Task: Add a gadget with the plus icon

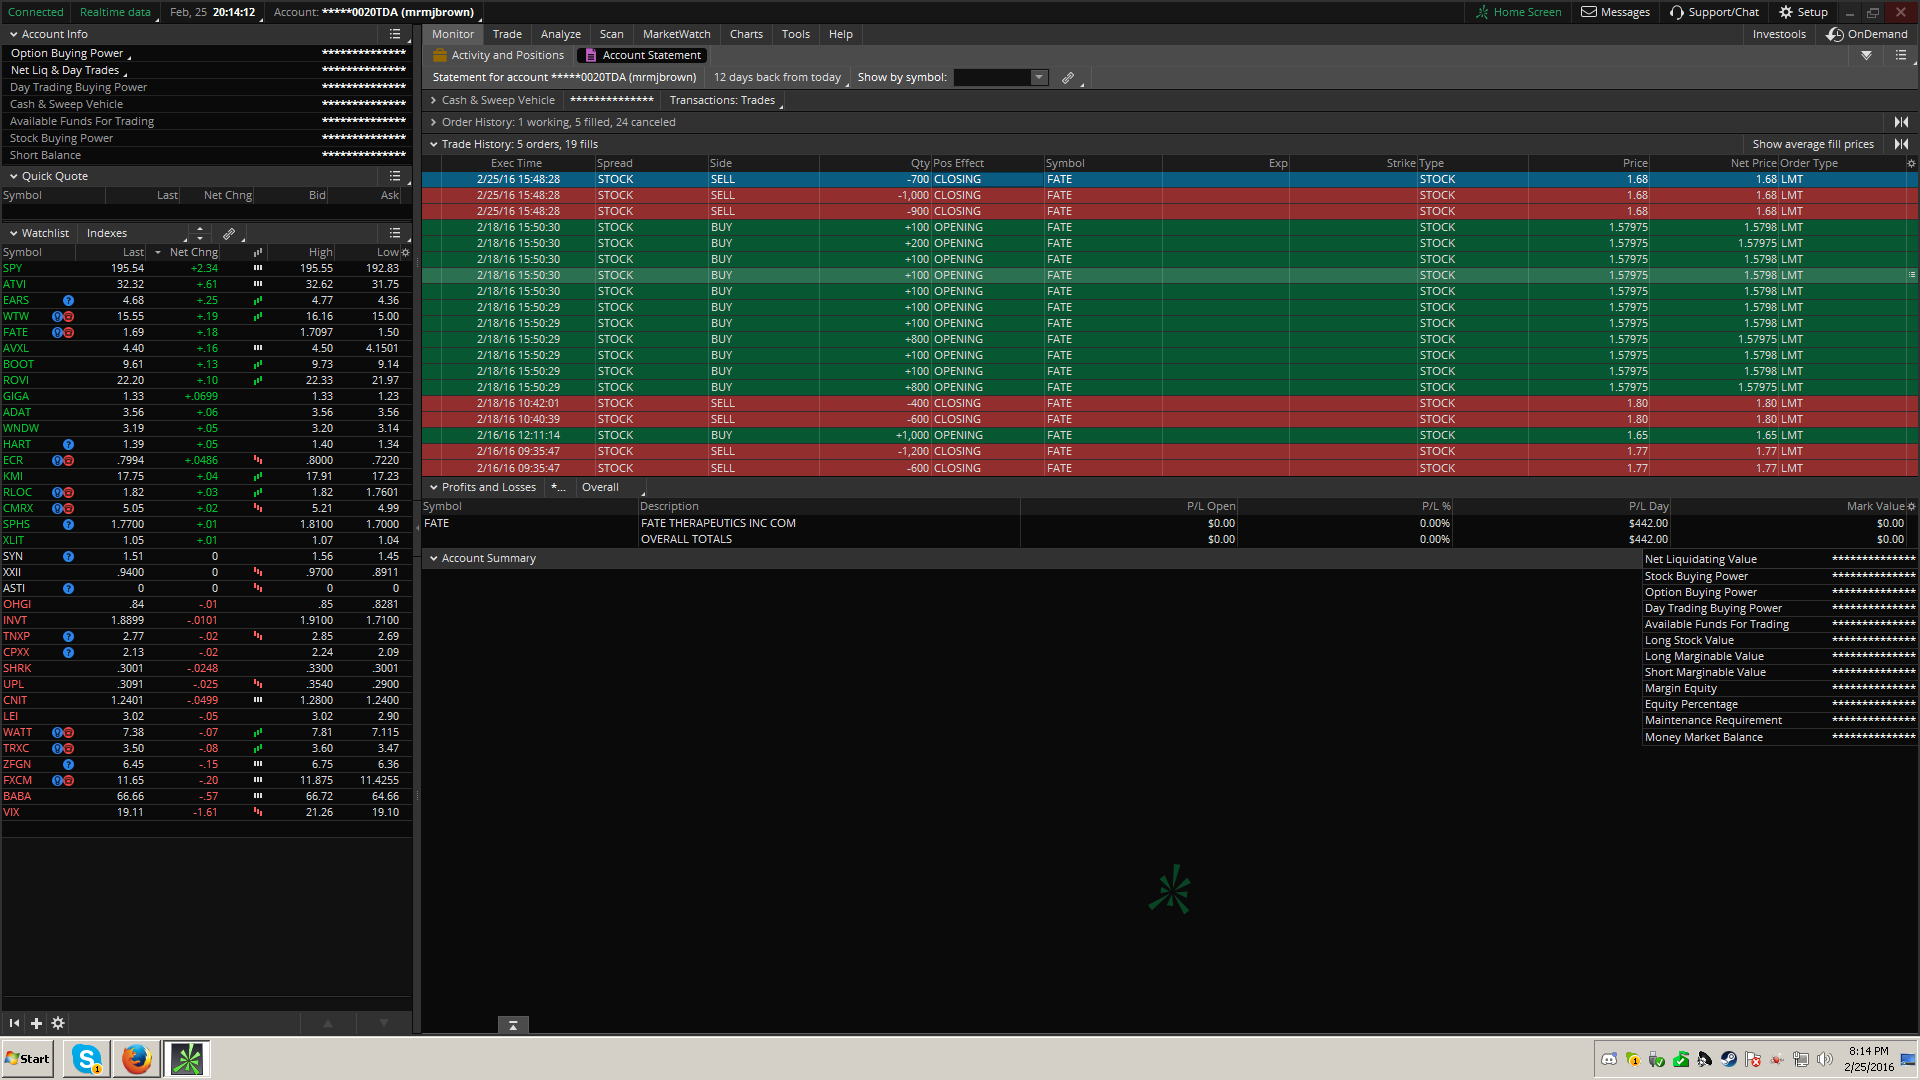Action: [36, 1023]
